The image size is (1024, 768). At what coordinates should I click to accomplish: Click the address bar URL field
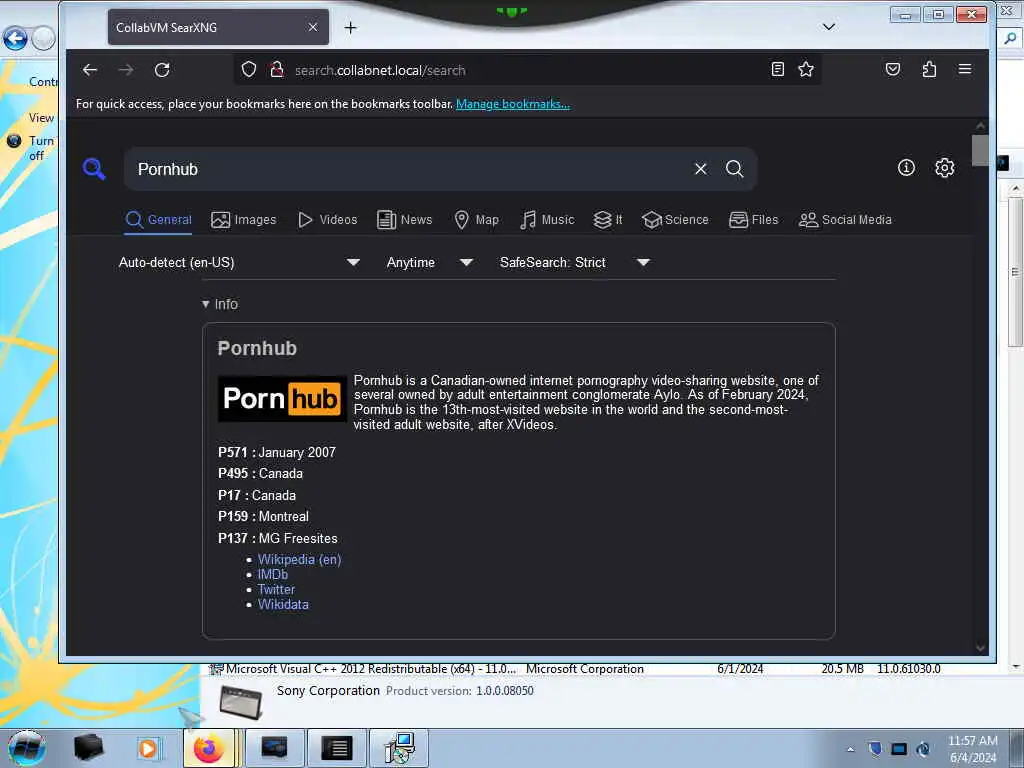tap(529, 70)
